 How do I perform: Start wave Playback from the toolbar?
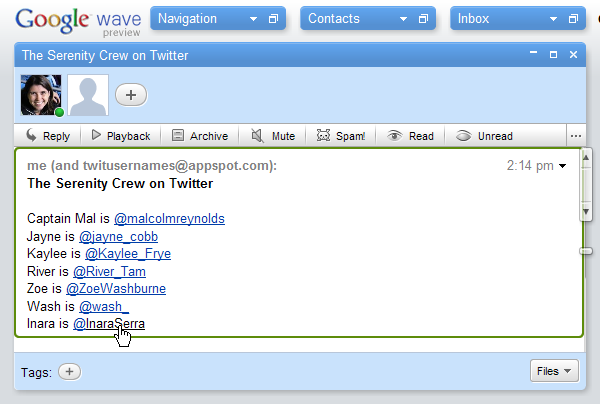coord(121,136)
